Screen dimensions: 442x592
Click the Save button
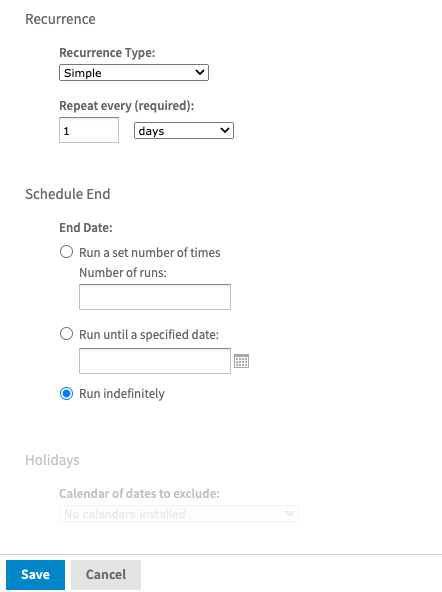click(35, 575)
